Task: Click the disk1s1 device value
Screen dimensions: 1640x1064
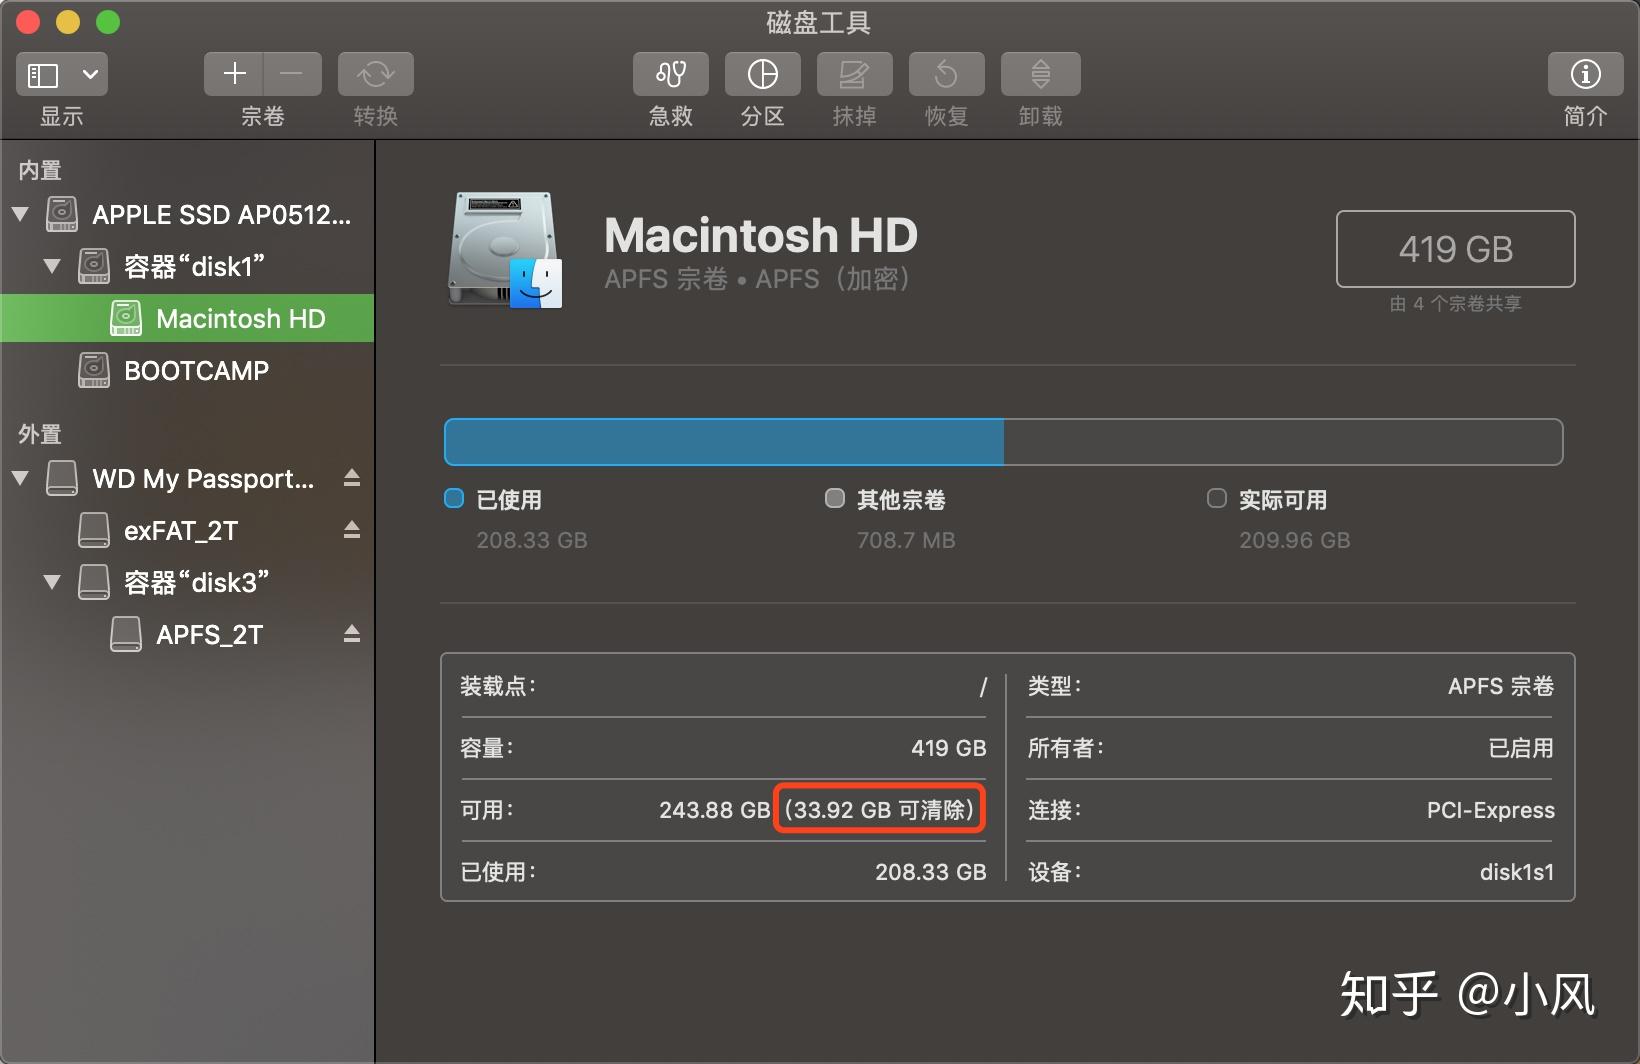Action: click(1517, 872)
